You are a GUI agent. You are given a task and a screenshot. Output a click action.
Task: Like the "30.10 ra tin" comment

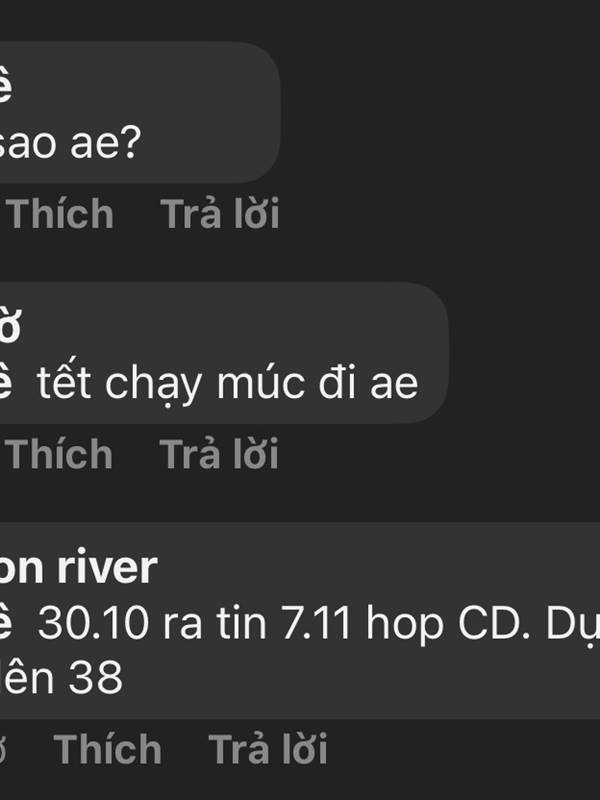click(108, 749)
